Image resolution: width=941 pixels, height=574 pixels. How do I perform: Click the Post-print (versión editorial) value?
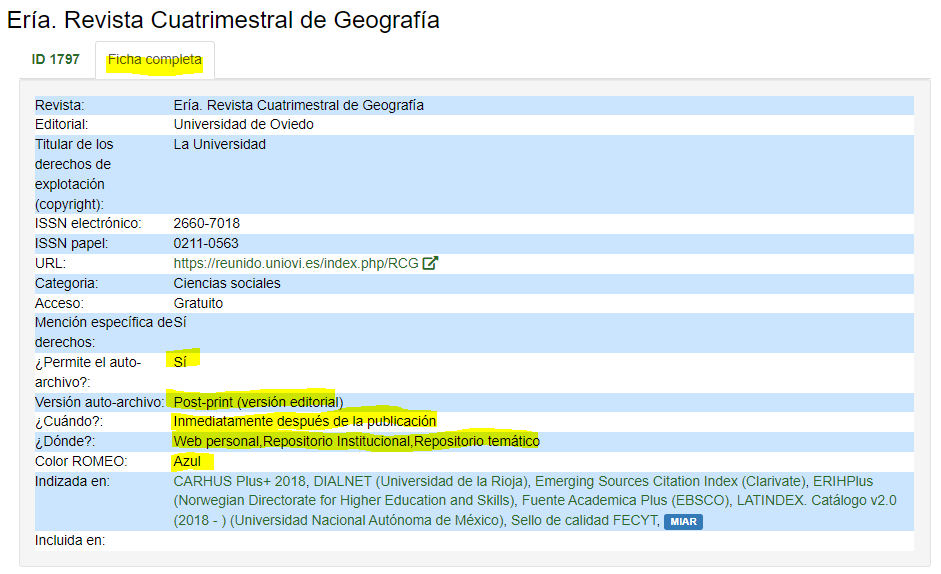(x=258, y=402)
